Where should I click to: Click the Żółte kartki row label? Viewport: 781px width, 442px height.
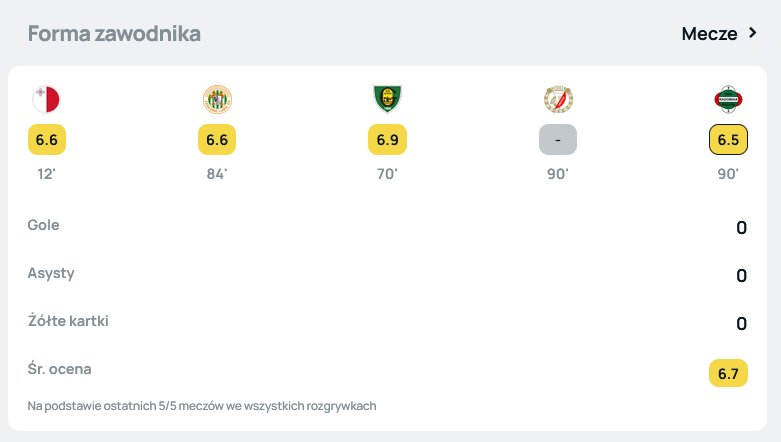pyautogui.click(x=68, y=321)
